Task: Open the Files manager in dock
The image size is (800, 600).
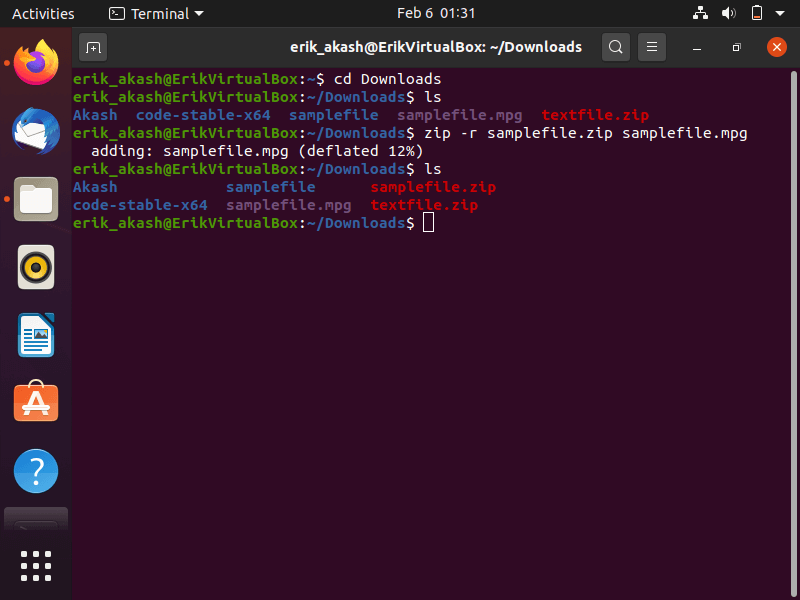Action: (36, 199)
